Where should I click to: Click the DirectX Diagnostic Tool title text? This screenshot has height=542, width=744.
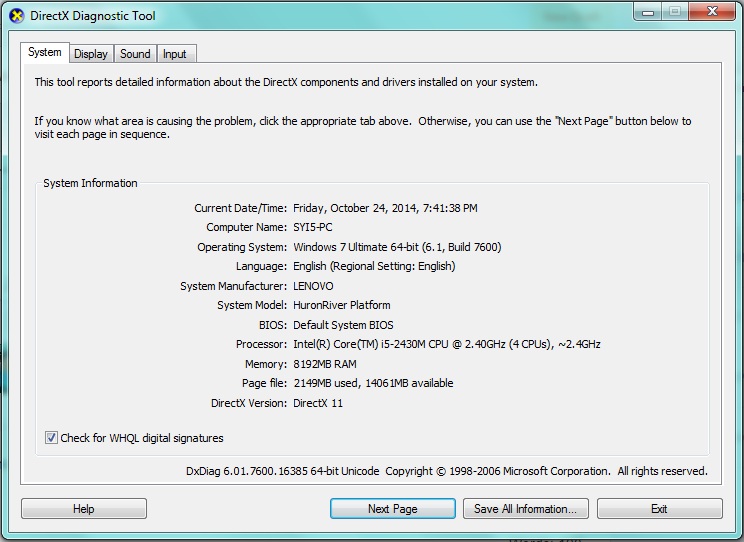[x=93, y=16]
